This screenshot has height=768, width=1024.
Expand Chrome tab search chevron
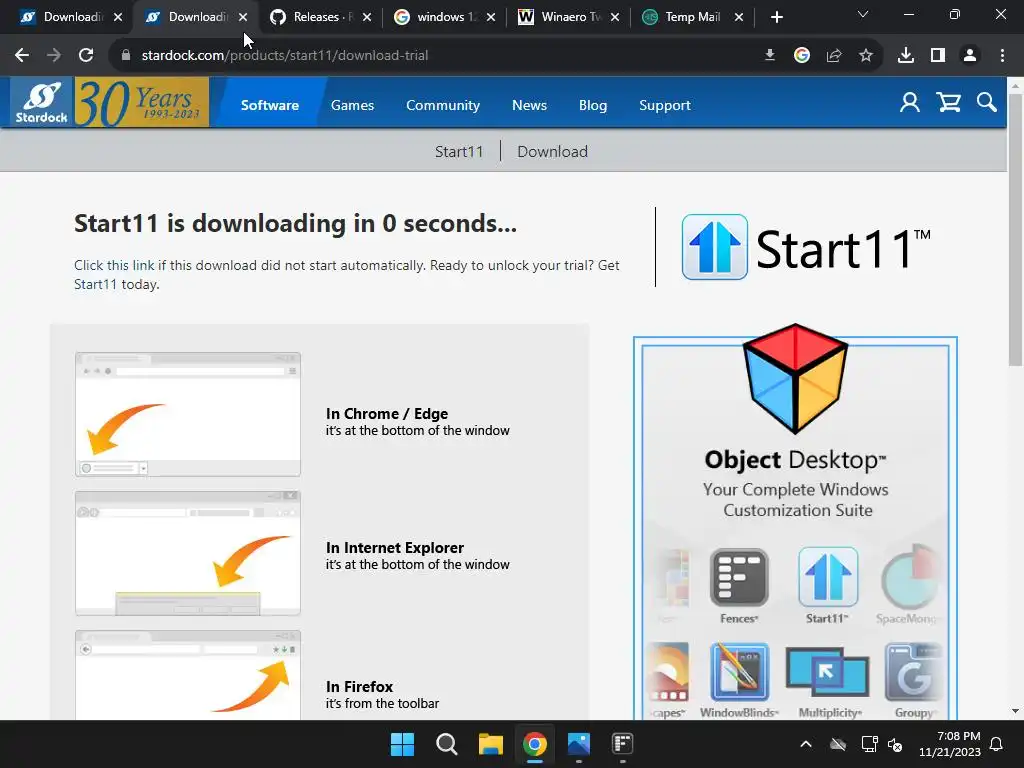[863, 14]
